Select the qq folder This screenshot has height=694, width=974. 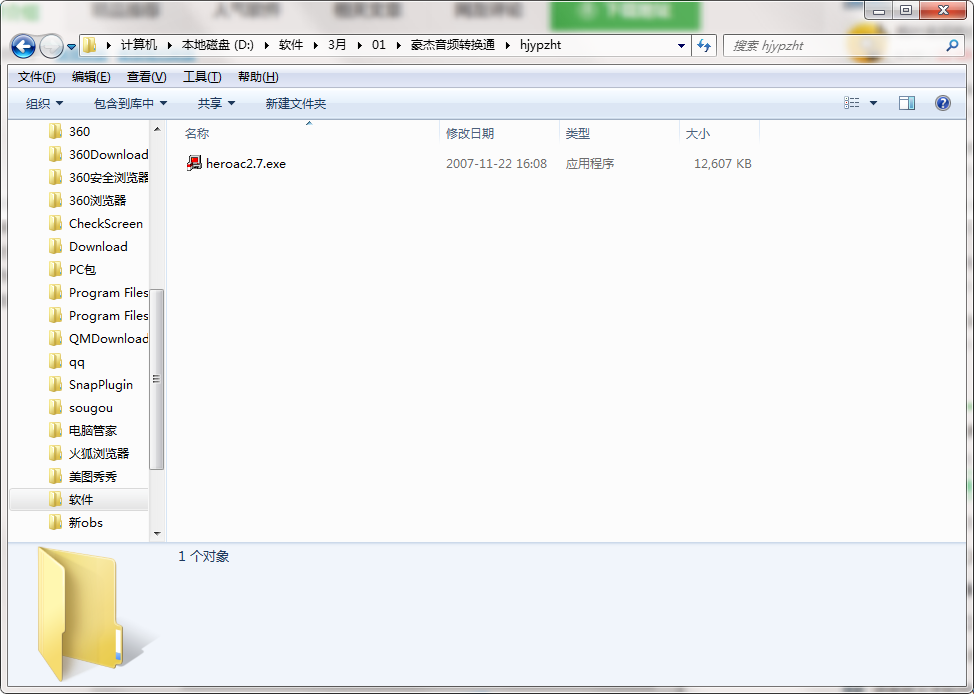pyautogui.click(x=76, y=362)
